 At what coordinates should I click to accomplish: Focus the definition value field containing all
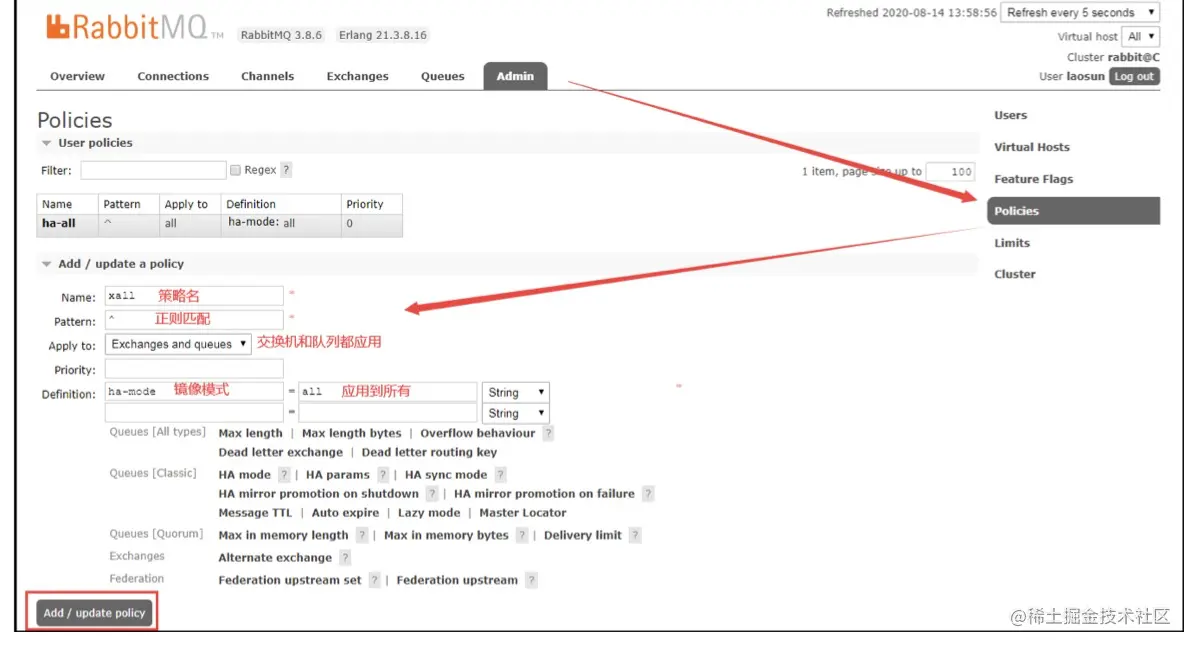388,392
